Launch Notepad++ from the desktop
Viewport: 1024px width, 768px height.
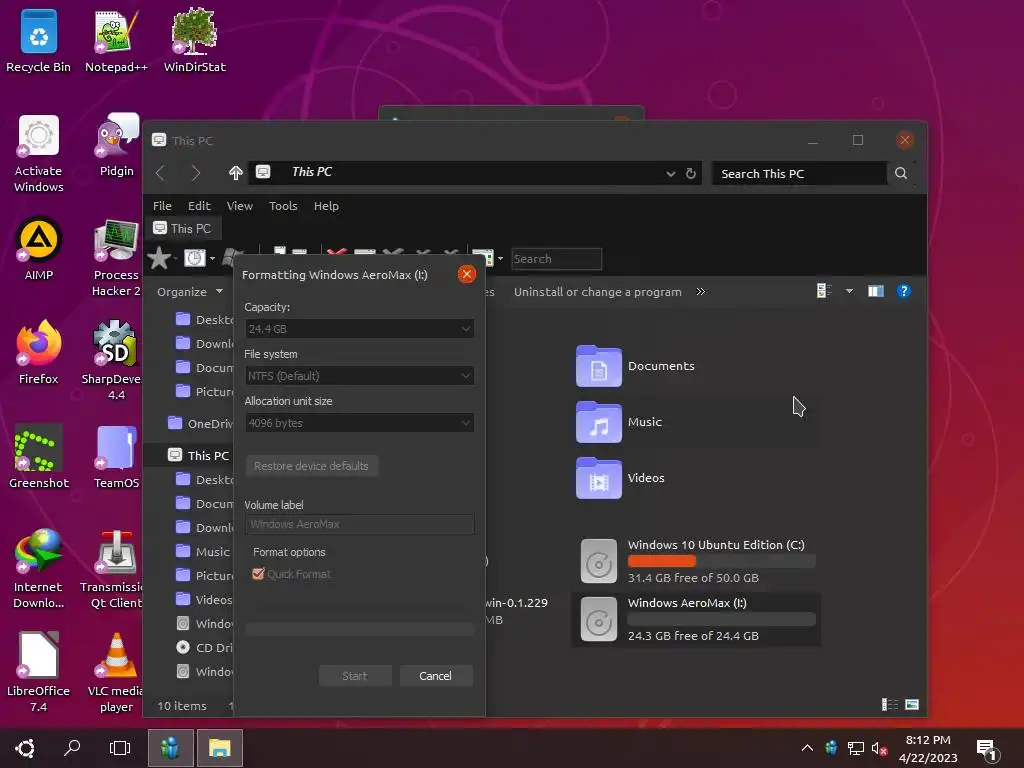point(116,40)
